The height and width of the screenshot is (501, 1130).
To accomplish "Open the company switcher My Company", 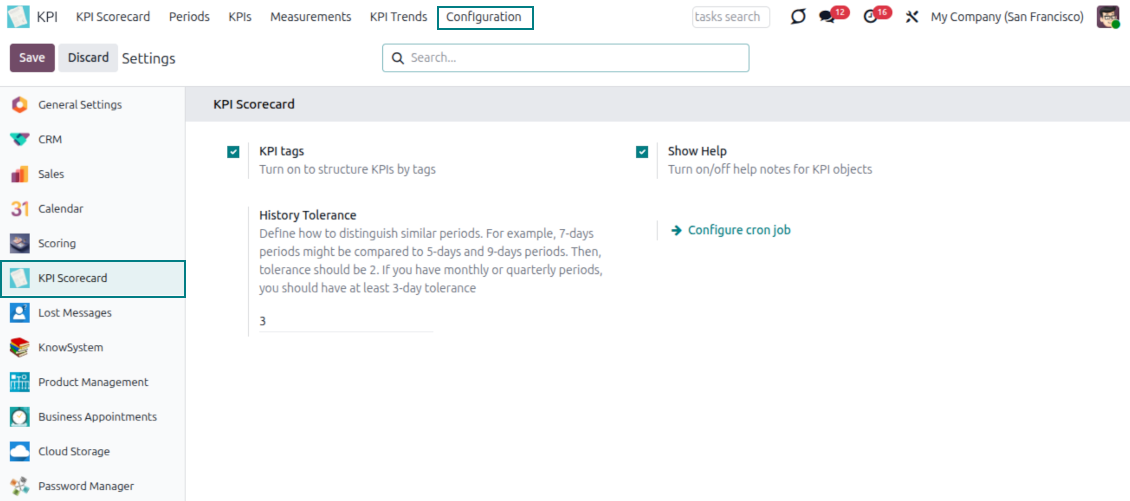I will (x=1006, y=17).
